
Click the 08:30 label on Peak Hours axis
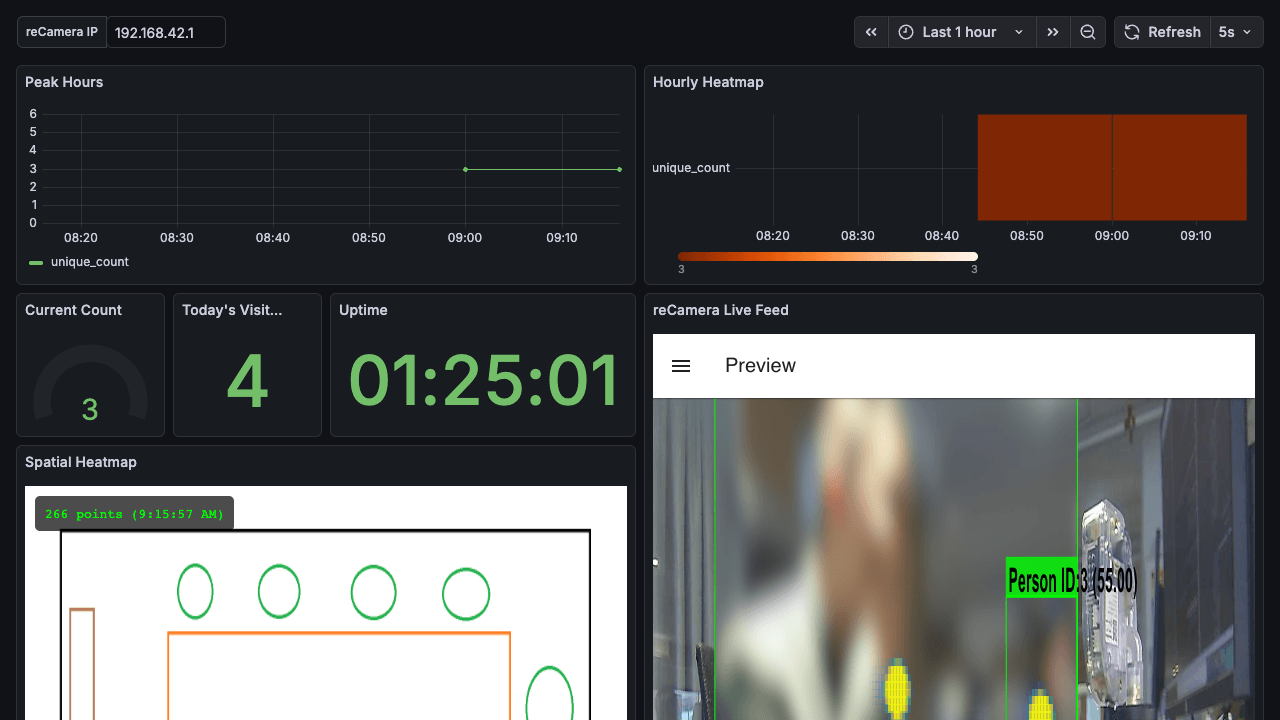(177, 238)
